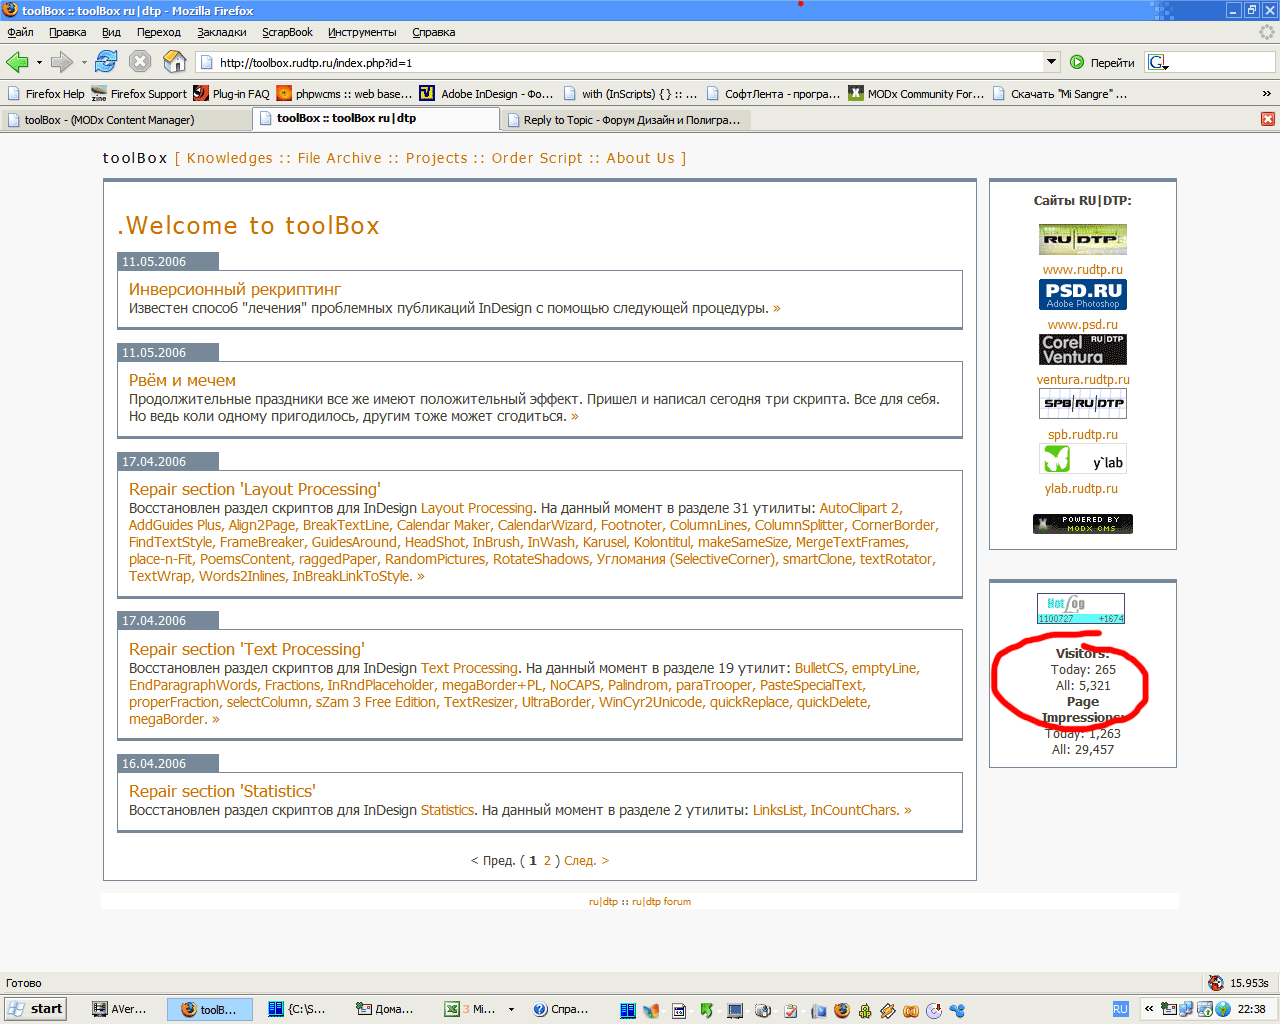1280x1024 pixels.
Task: Visit the ventura.rudtp.ru link
Action: 1083,379
